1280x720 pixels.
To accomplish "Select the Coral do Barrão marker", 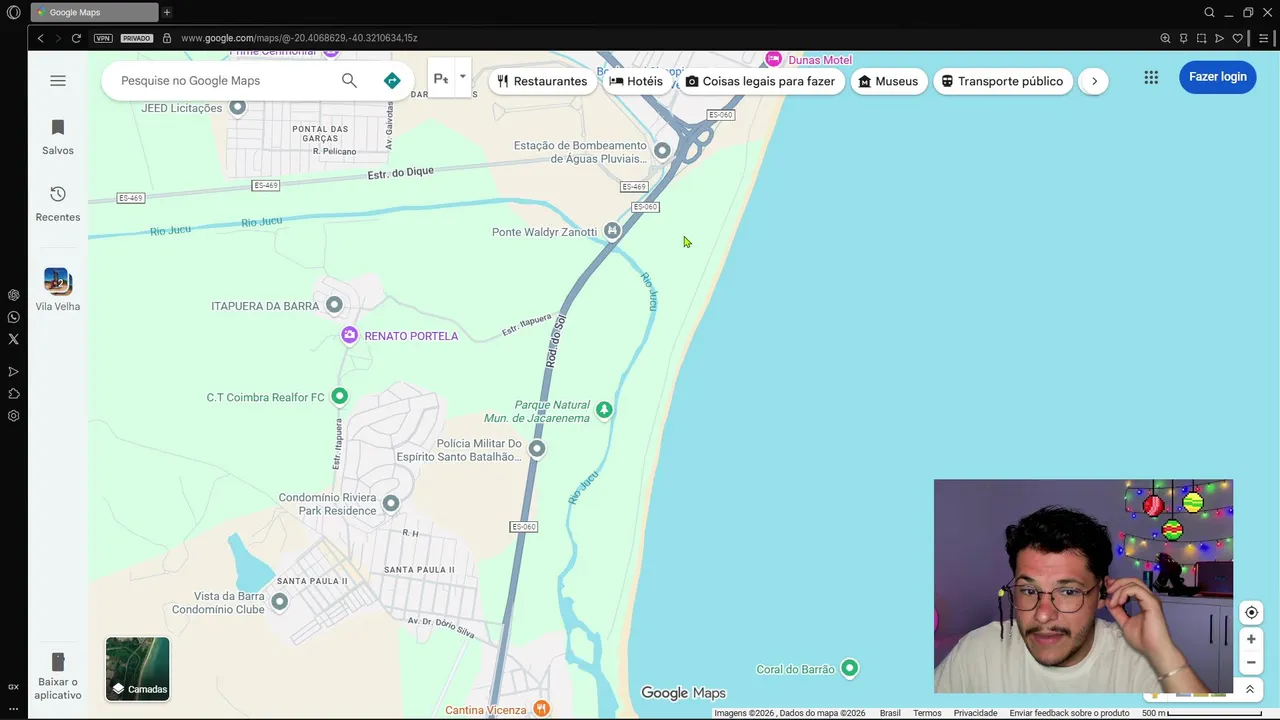I will (x=849, y=668).
